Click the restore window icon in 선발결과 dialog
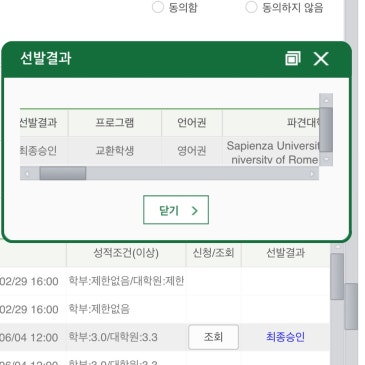 (293, 58)
